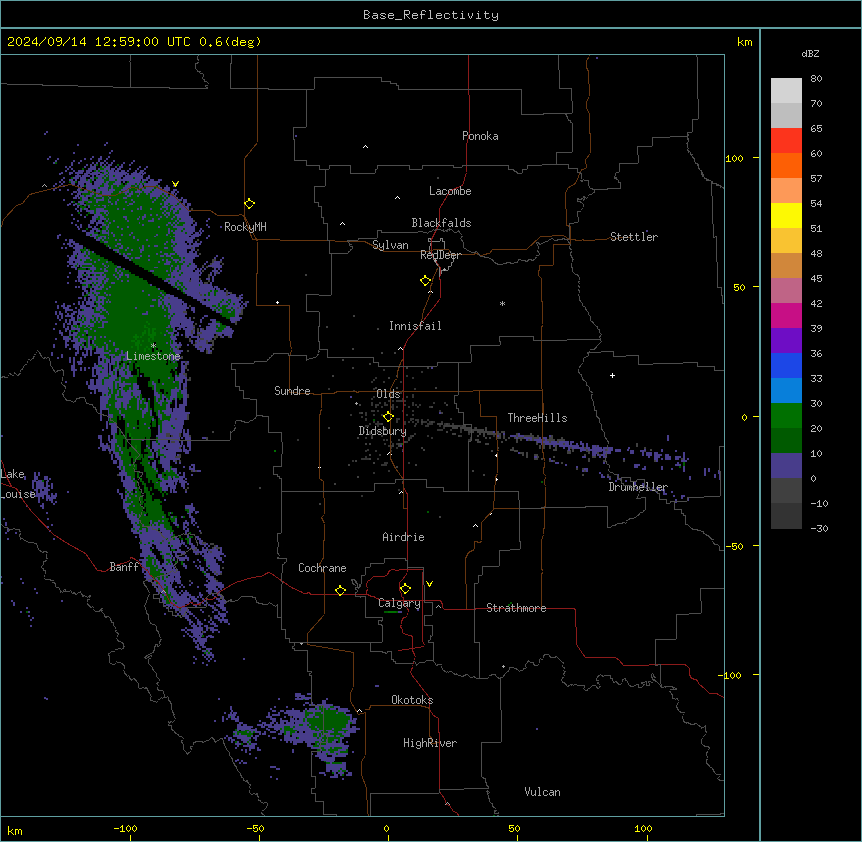This screenshot has height=842, width=862.
Task: Click the ThreeHills label
Action: click(537, 418)
